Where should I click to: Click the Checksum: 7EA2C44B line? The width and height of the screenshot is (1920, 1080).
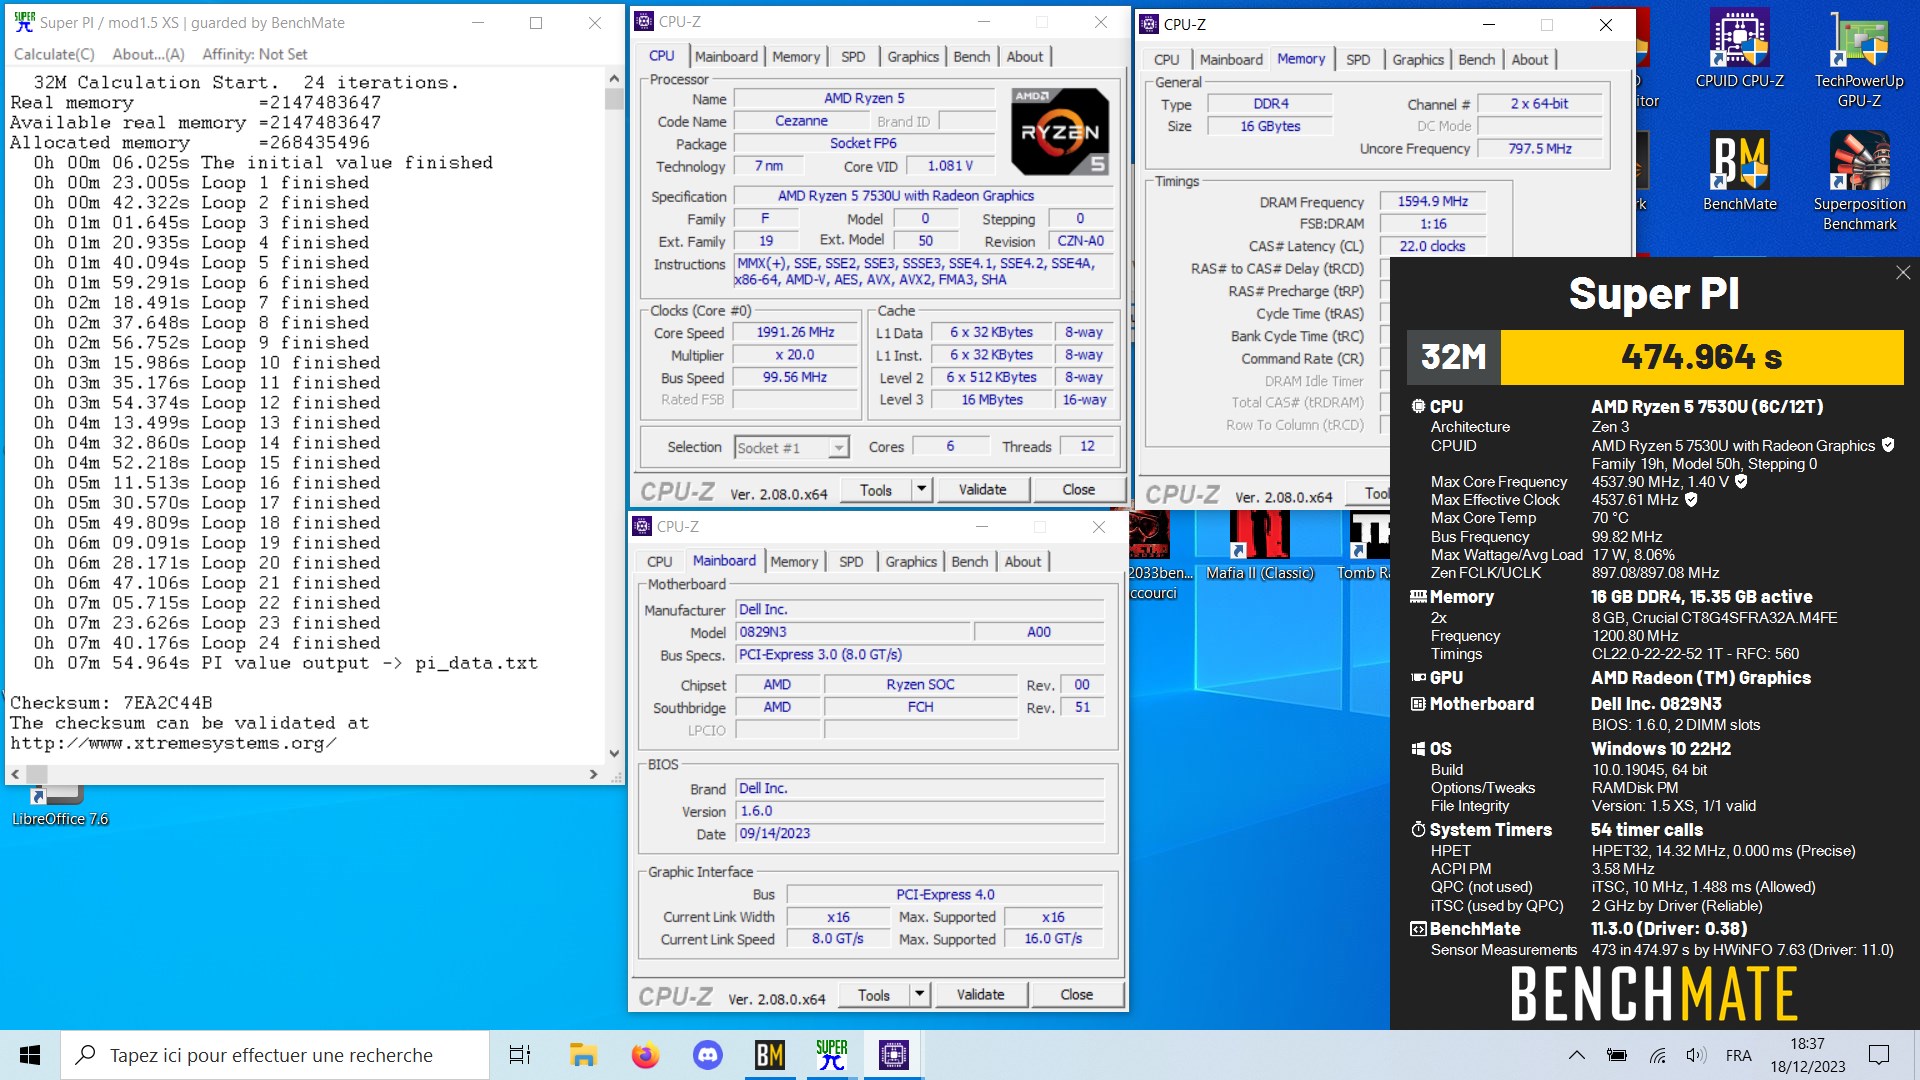111,703
